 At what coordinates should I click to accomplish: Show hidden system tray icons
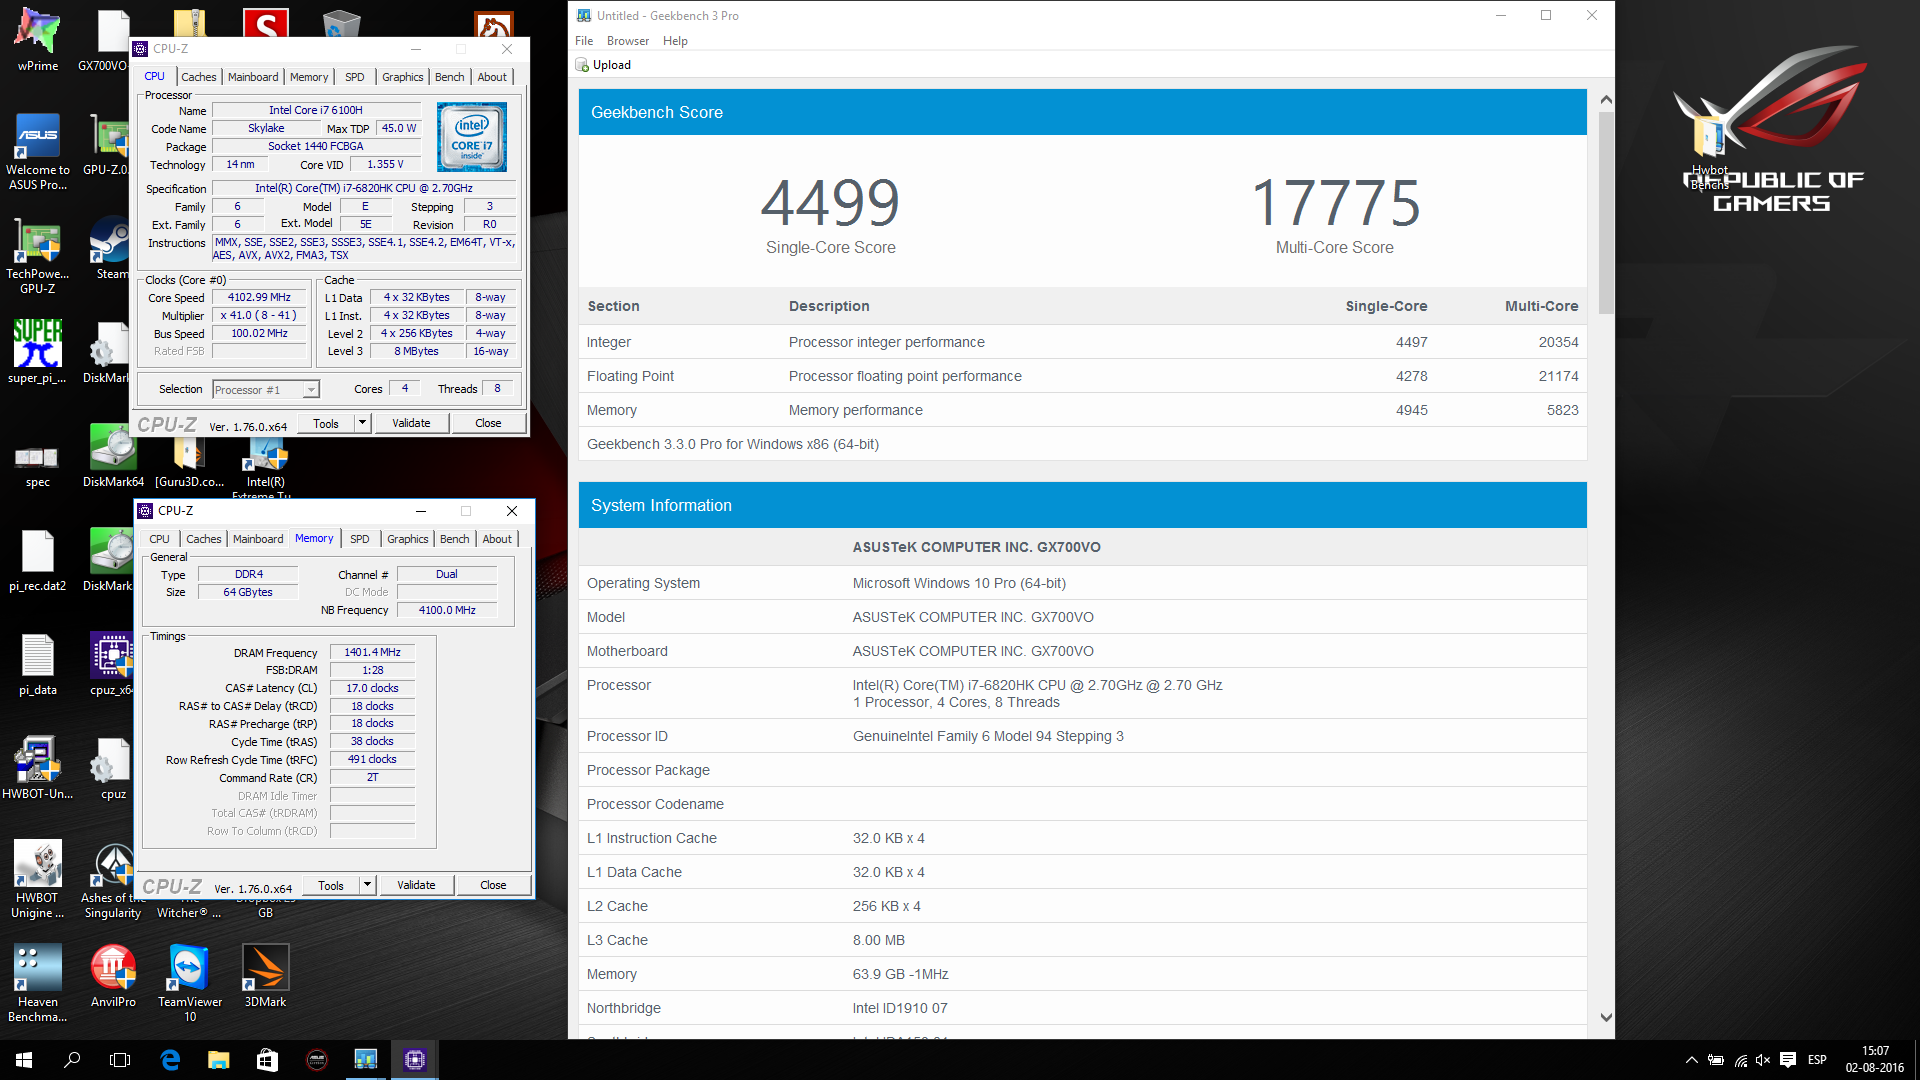[1692, 1060]
